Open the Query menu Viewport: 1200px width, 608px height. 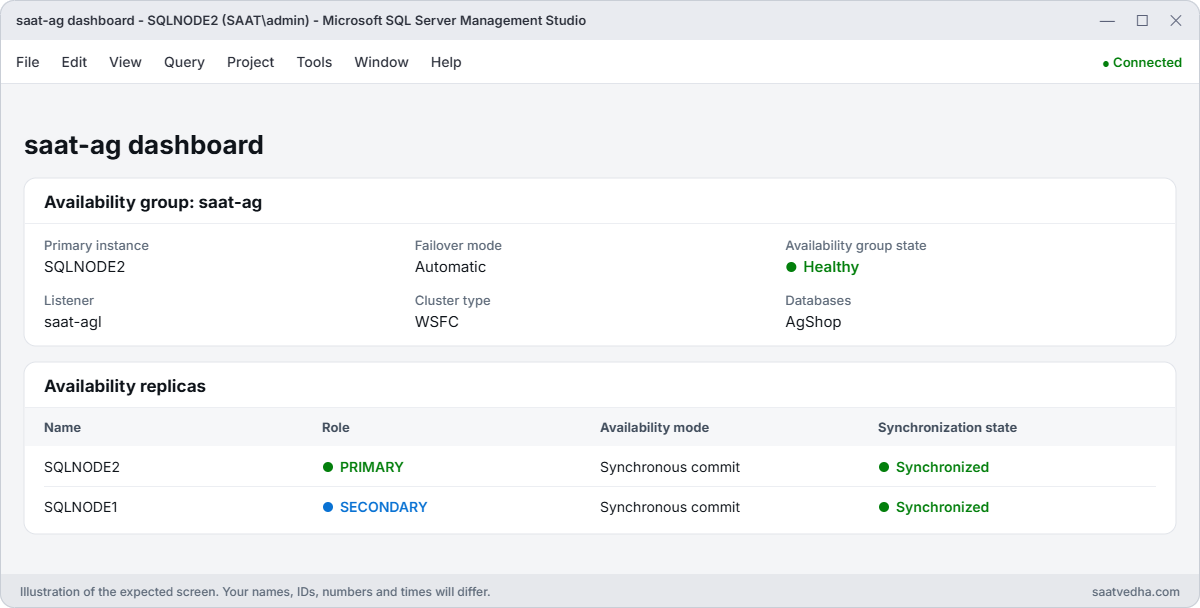184,62
